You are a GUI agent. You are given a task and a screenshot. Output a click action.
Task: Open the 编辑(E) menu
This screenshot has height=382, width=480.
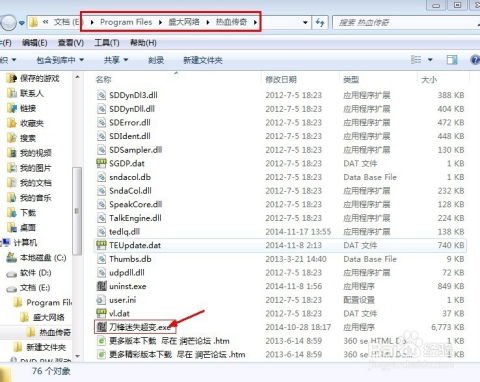coord(35,43)
